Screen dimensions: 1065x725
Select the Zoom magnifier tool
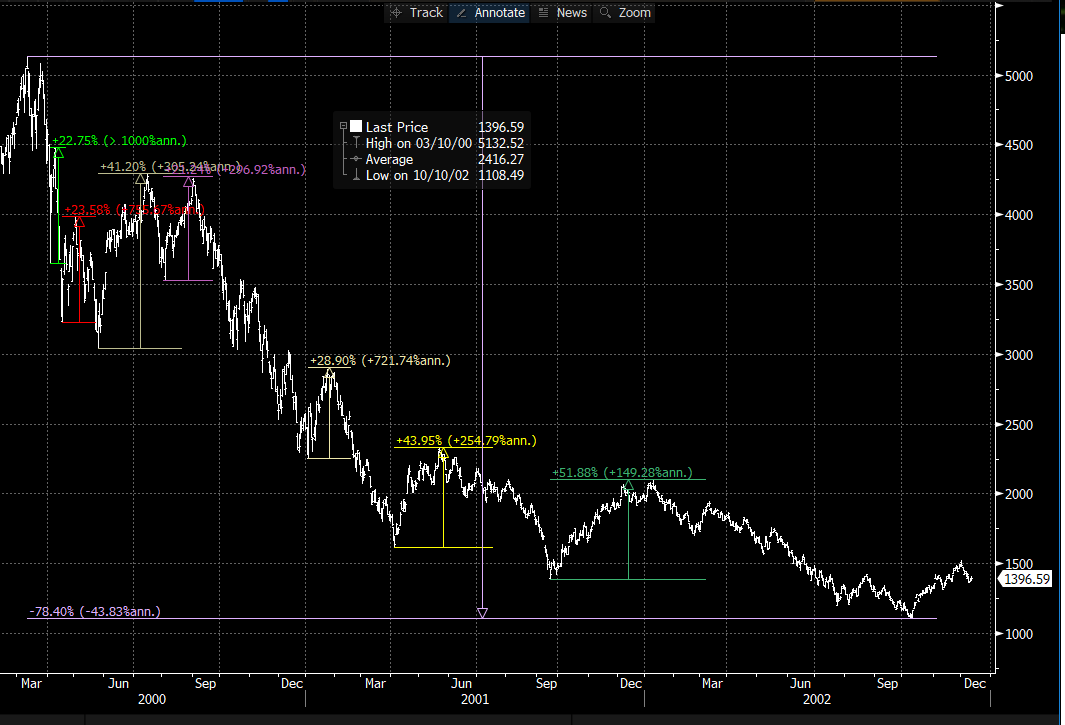click(626, 13)
